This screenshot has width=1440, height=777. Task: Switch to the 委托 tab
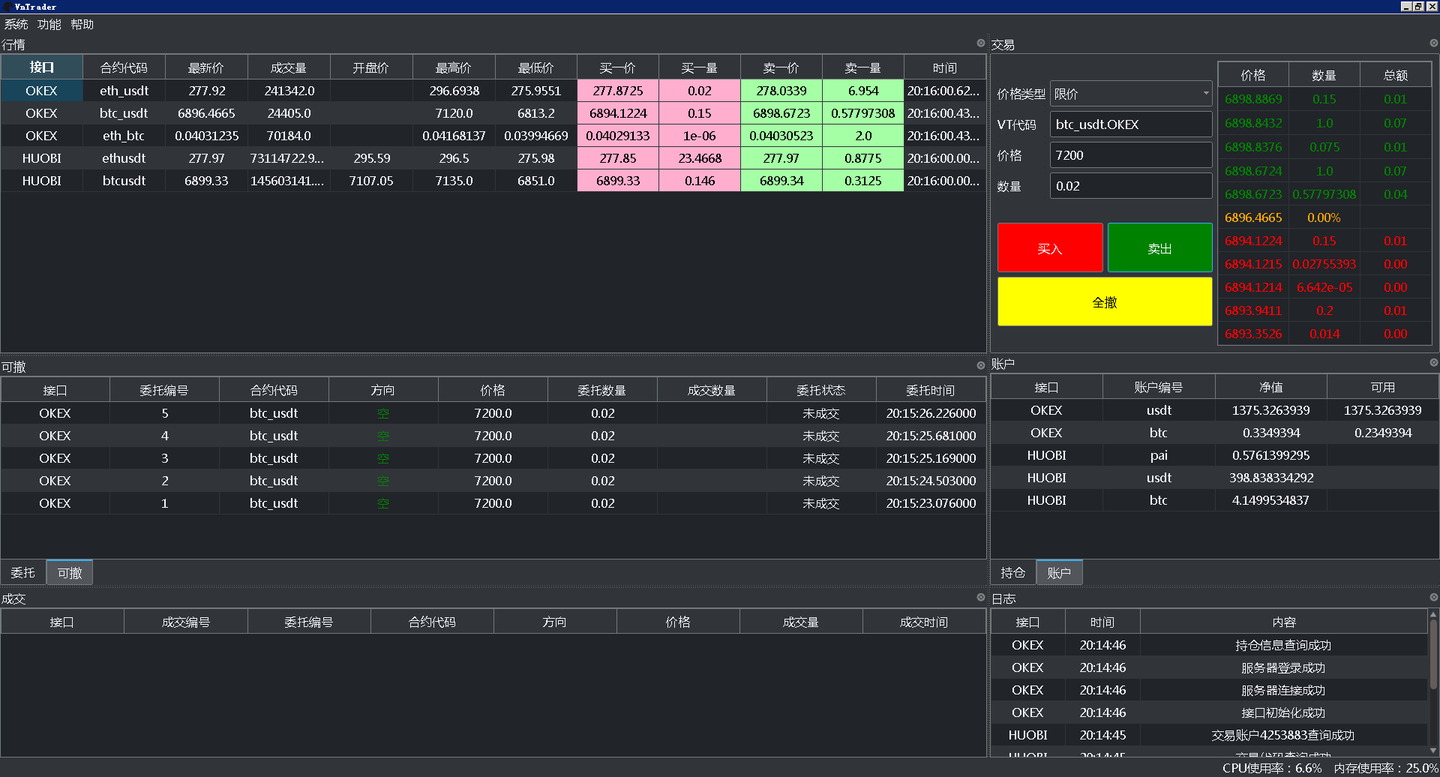point(23,573)
